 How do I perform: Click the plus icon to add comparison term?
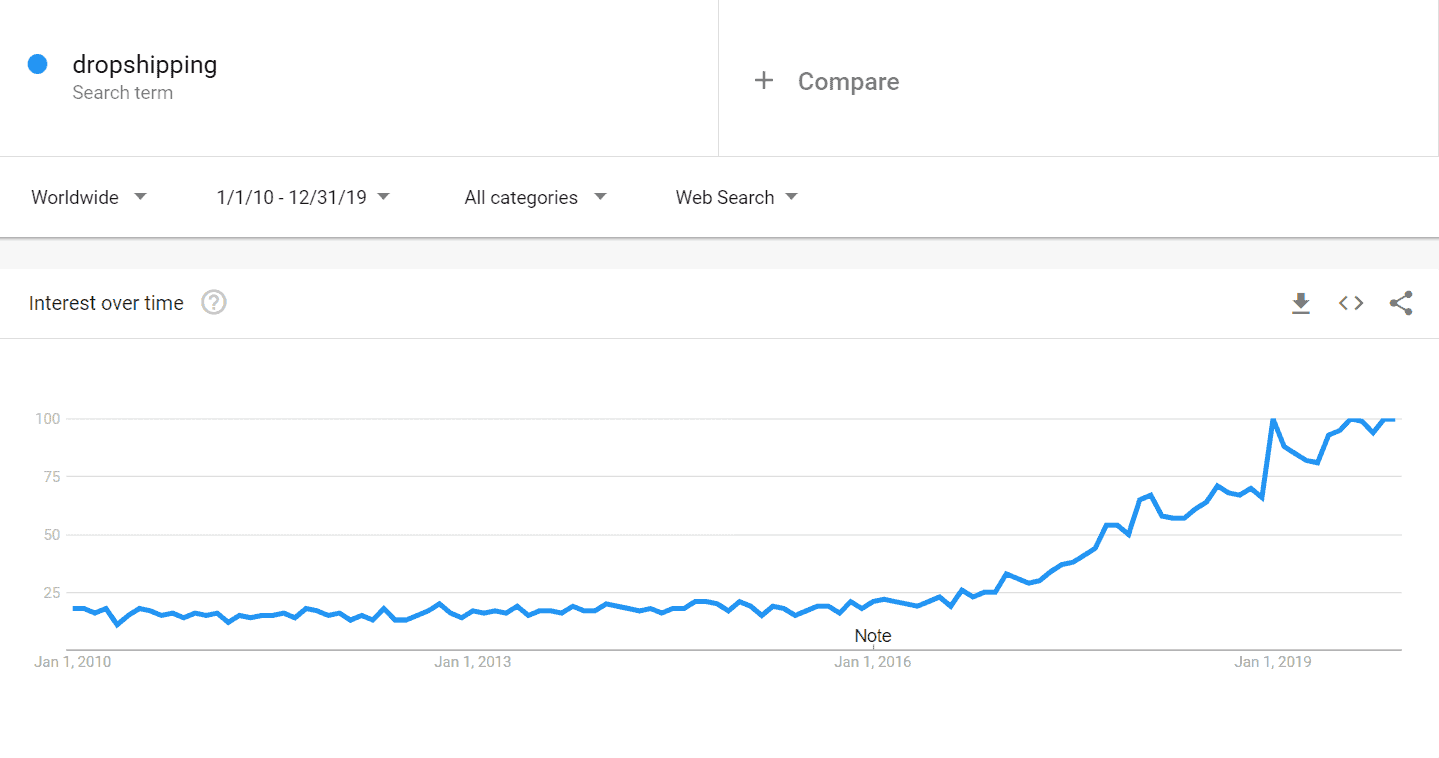point(764,80)
